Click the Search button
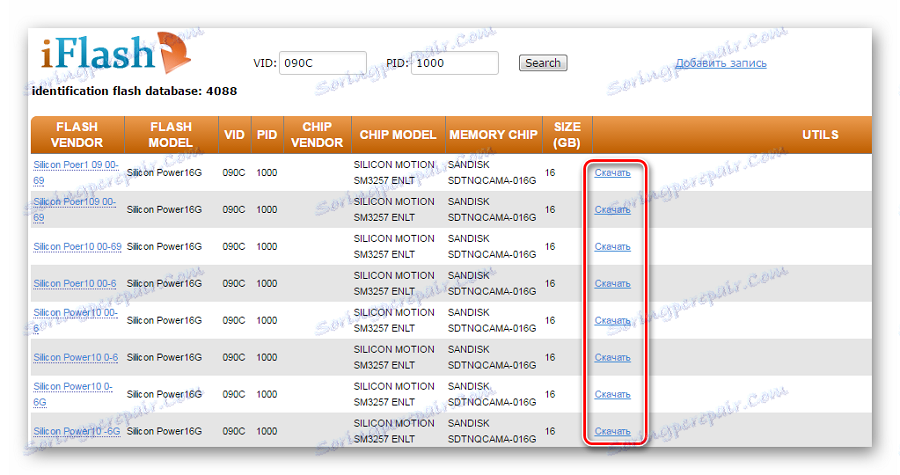Viewport: 900px width, 475px height. point(542,63)
